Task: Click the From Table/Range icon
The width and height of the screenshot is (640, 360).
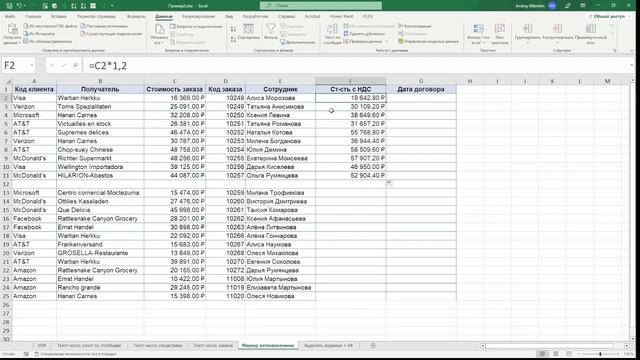Action: 26,41
